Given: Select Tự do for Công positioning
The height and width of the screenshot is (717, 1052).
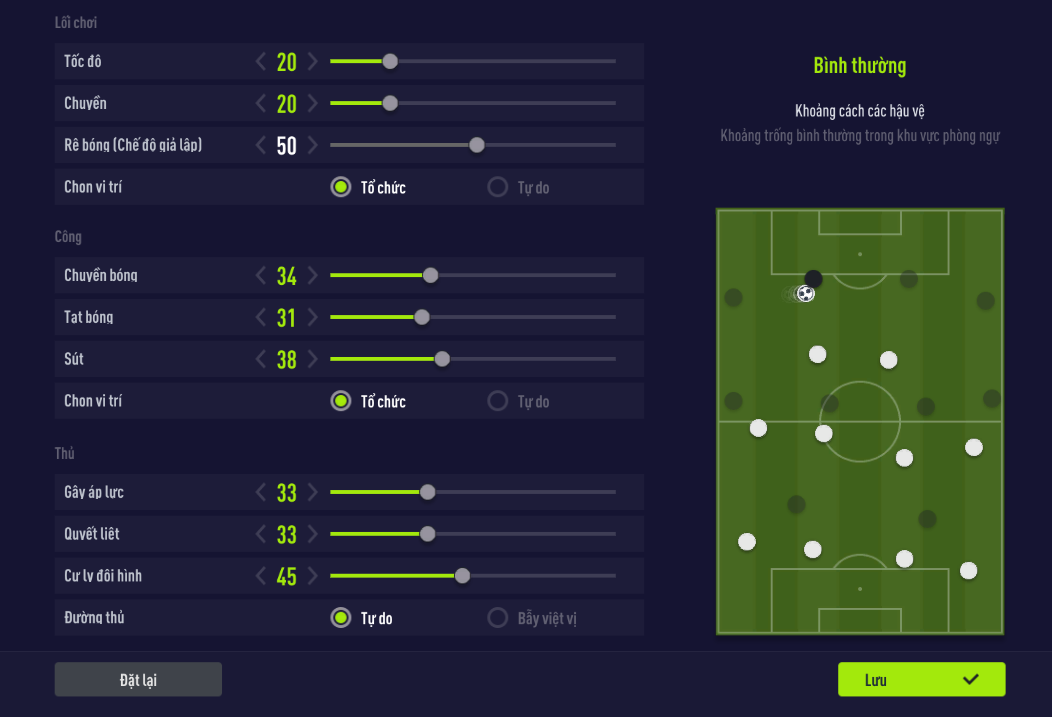Looking at the screenshot, I should tap(498, 401).
